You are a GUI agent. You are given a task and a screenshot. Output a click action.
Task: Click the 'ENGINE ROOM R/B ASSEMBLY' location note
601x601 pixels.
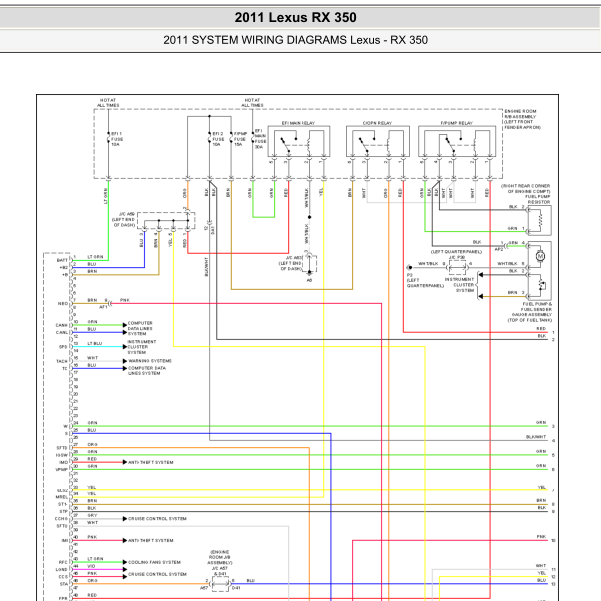coord(522,119)
